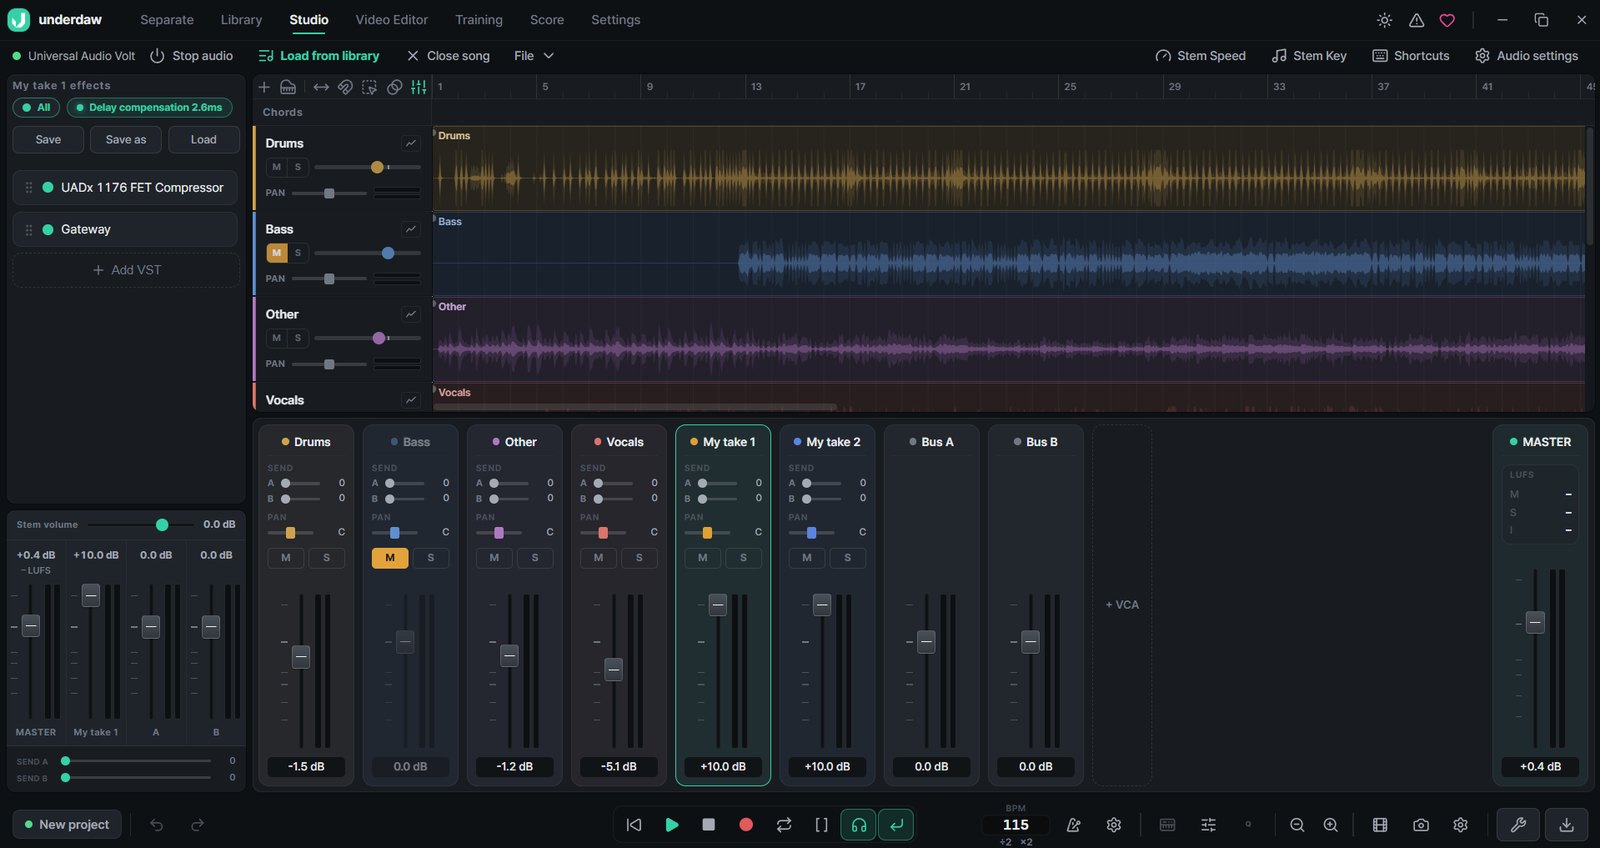The width and height of the screenshot is (1600, 848).
Task: Toggle Delay compensation 2.6ms
Action: [x=149, y=107]
